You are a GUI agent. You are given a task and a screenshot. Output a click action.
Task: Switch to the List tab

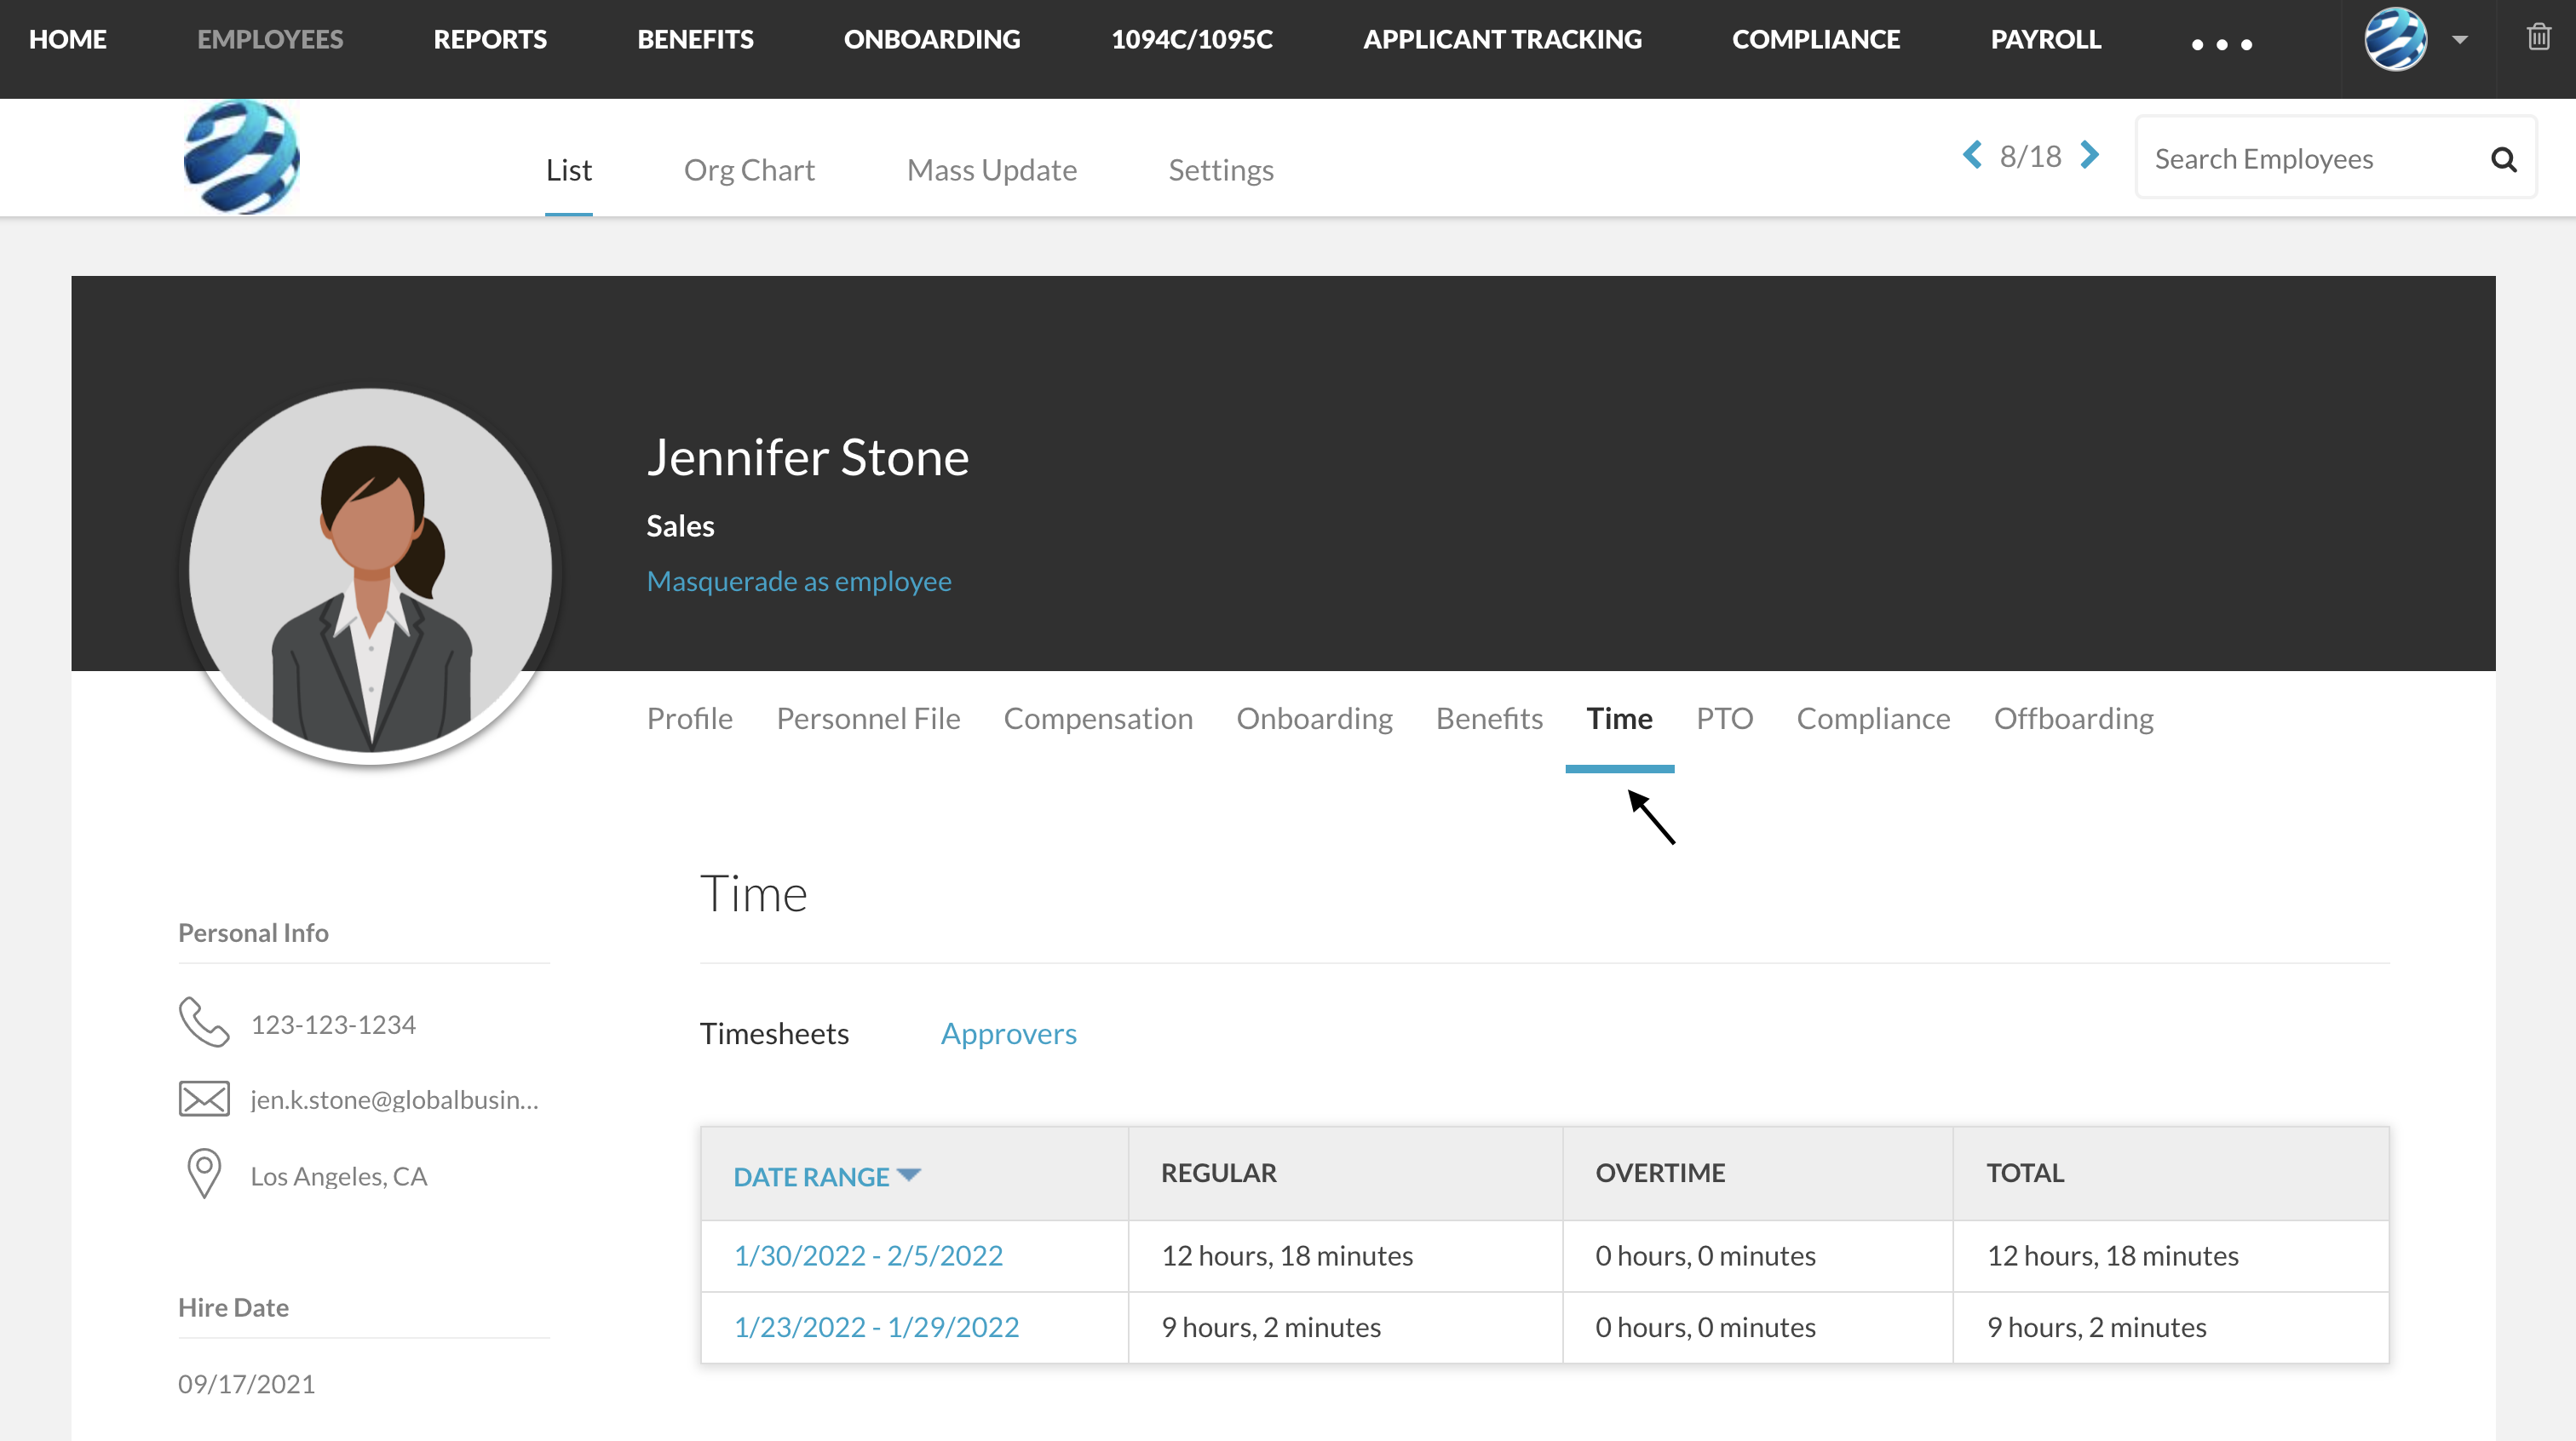tap(569, 170)
